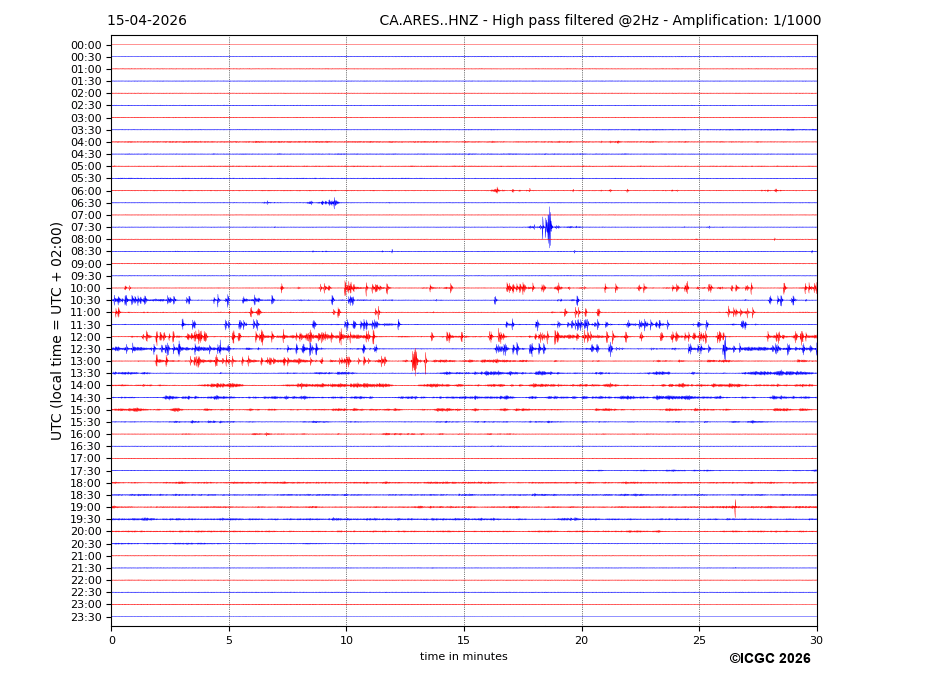Click the UTC local time y-axis label
927x696 pixels.
click(57, 330)
